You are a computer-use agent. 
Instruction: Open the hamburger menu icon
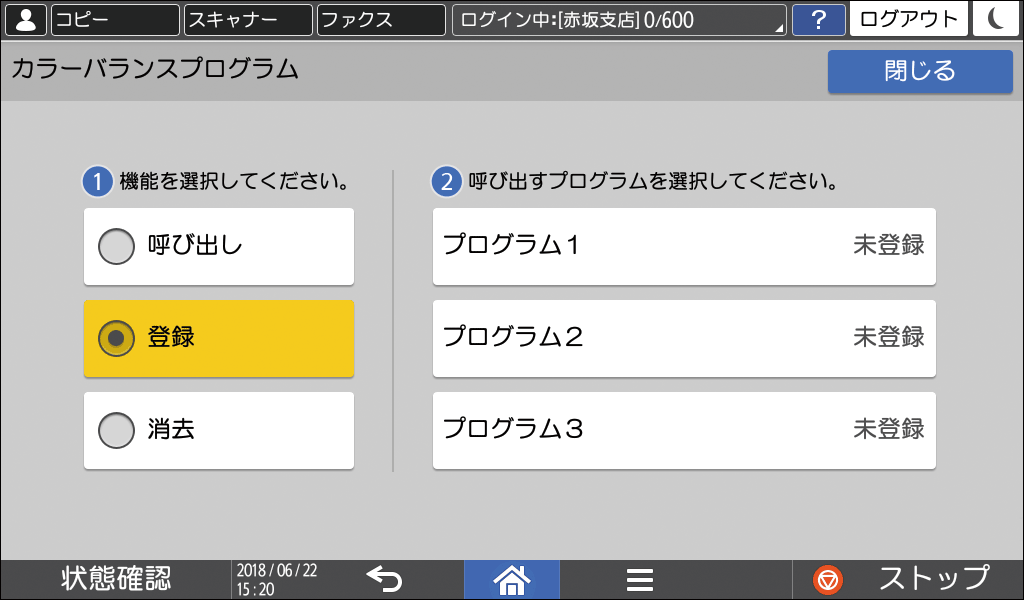point(639,579)
